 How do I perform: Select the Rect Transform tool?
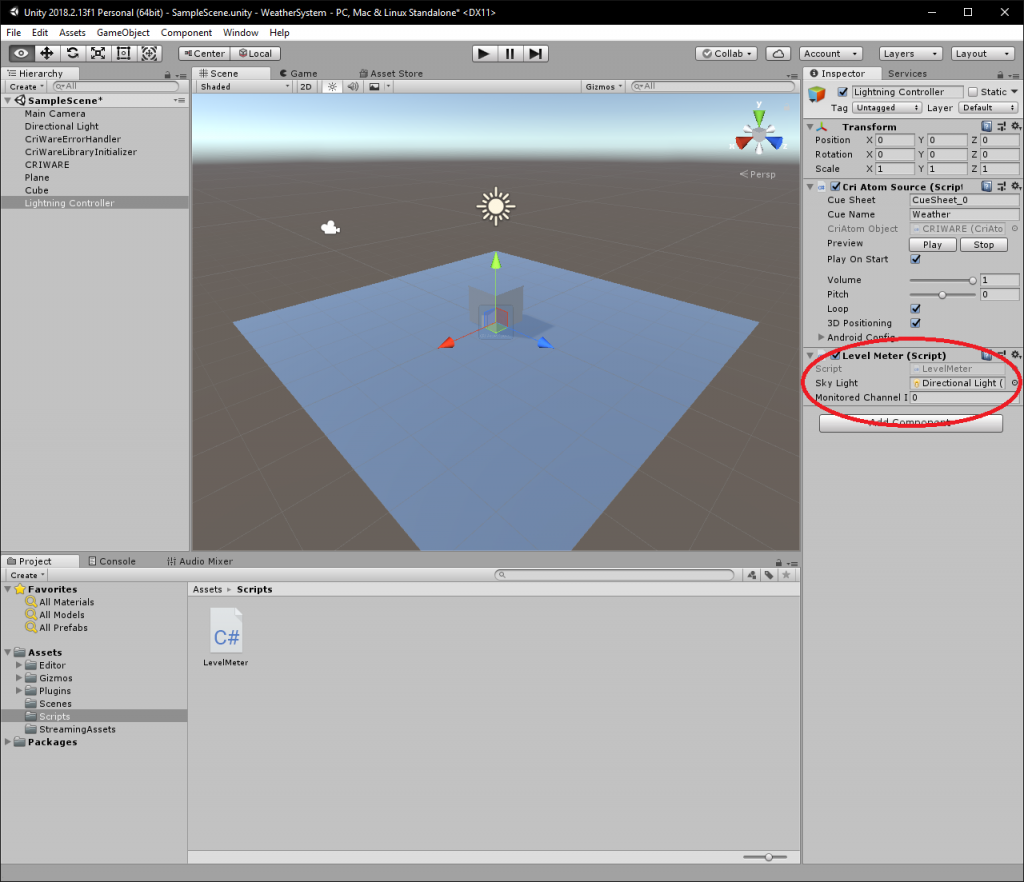point(123,53)
